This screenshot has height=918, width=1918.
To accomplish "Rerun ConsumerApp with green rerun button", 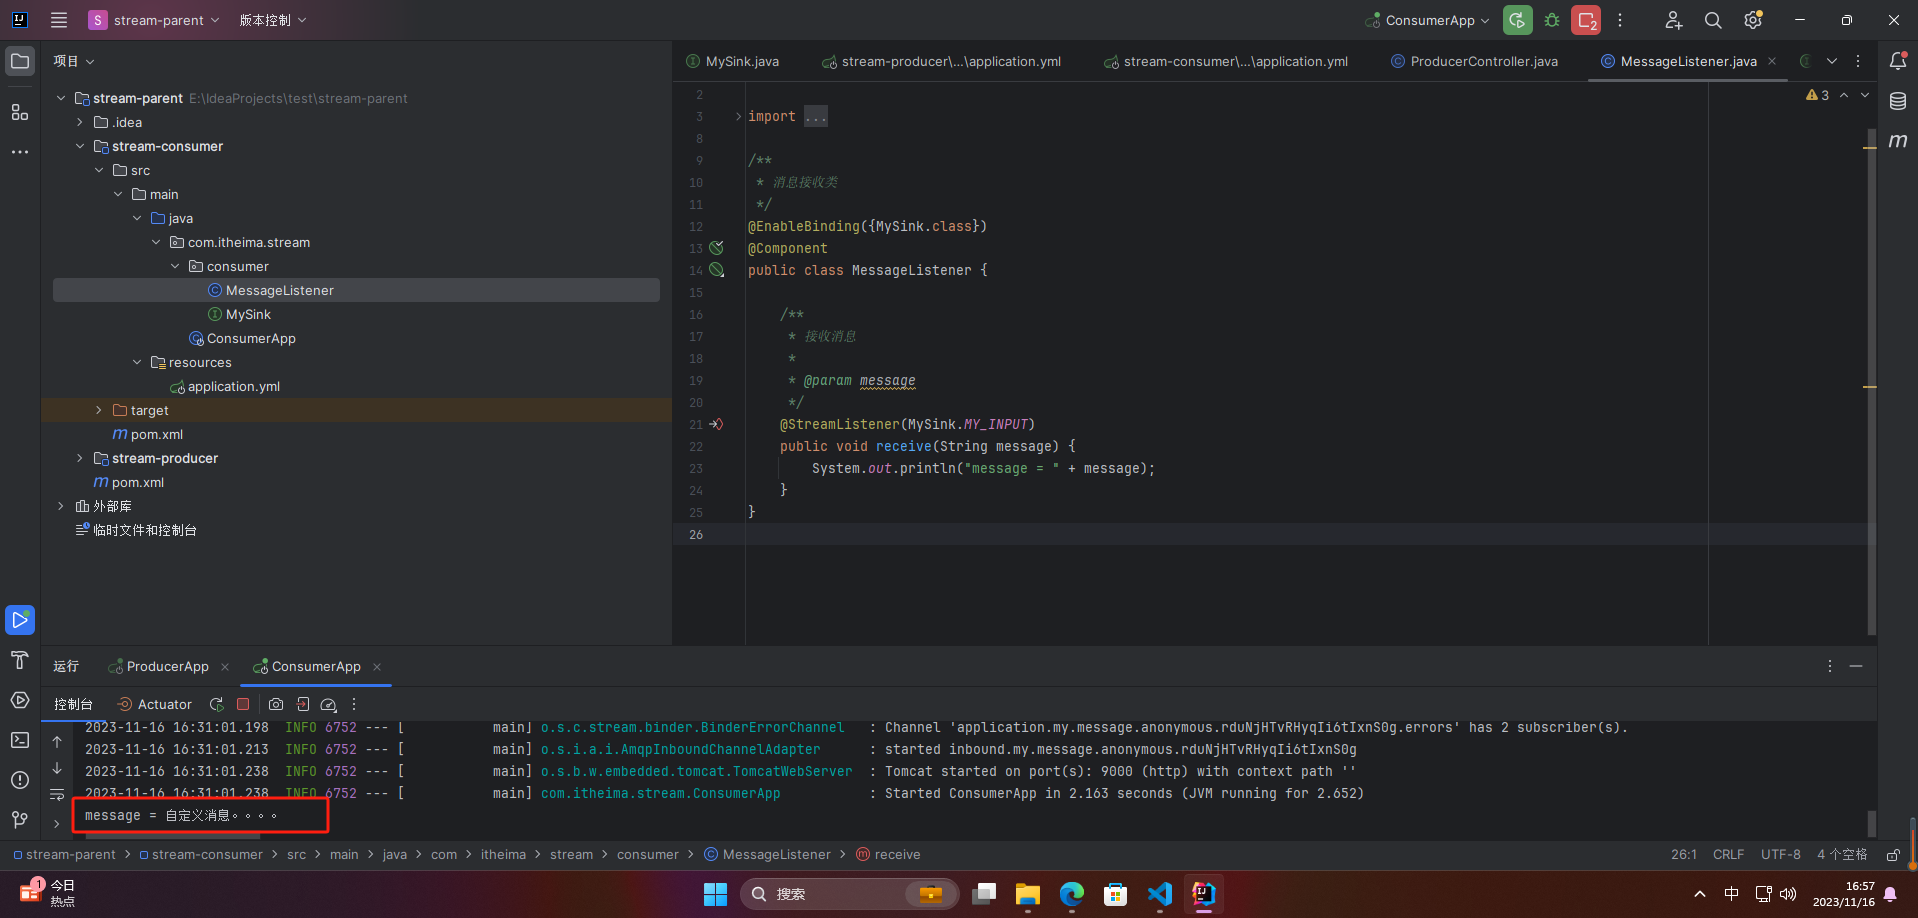I will coord(1518,20).
